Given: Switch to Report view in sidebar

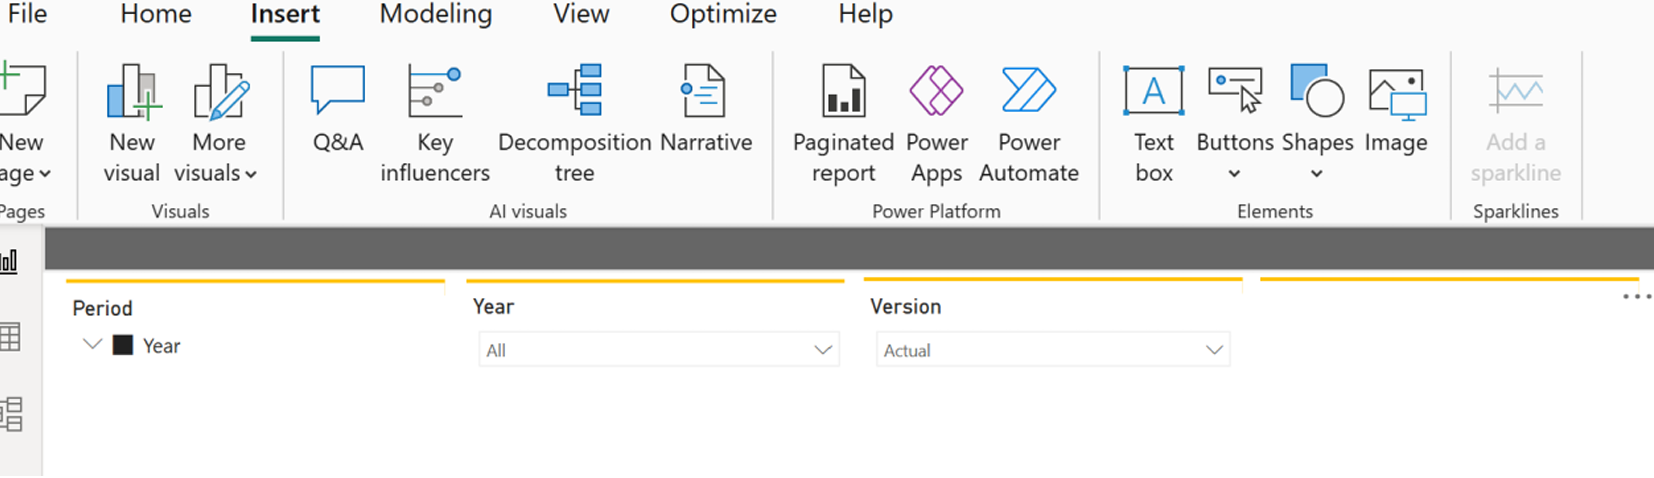Looking at the screenshot, I should (x=10, y=262).
